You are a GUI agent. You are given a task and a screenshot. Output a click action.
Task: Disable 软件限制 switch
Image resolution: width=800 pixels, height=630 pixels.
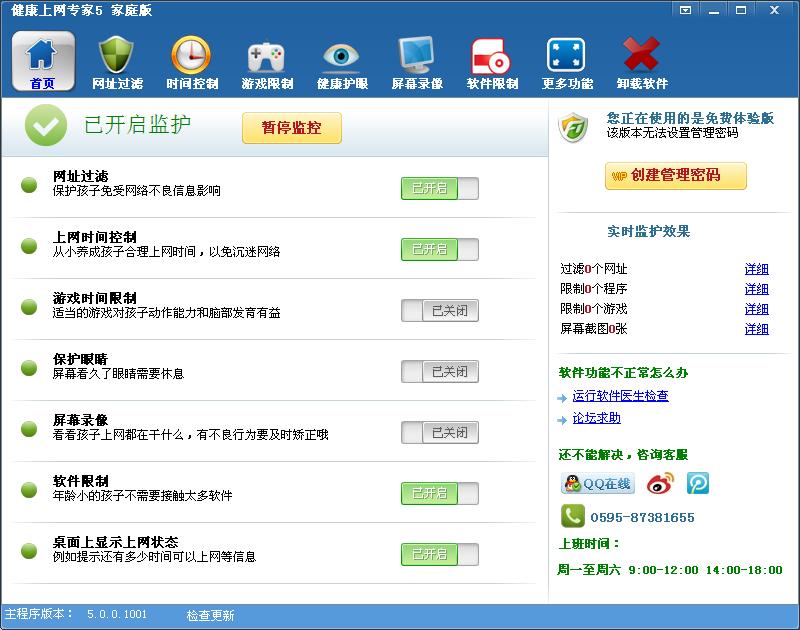point(440,493)
